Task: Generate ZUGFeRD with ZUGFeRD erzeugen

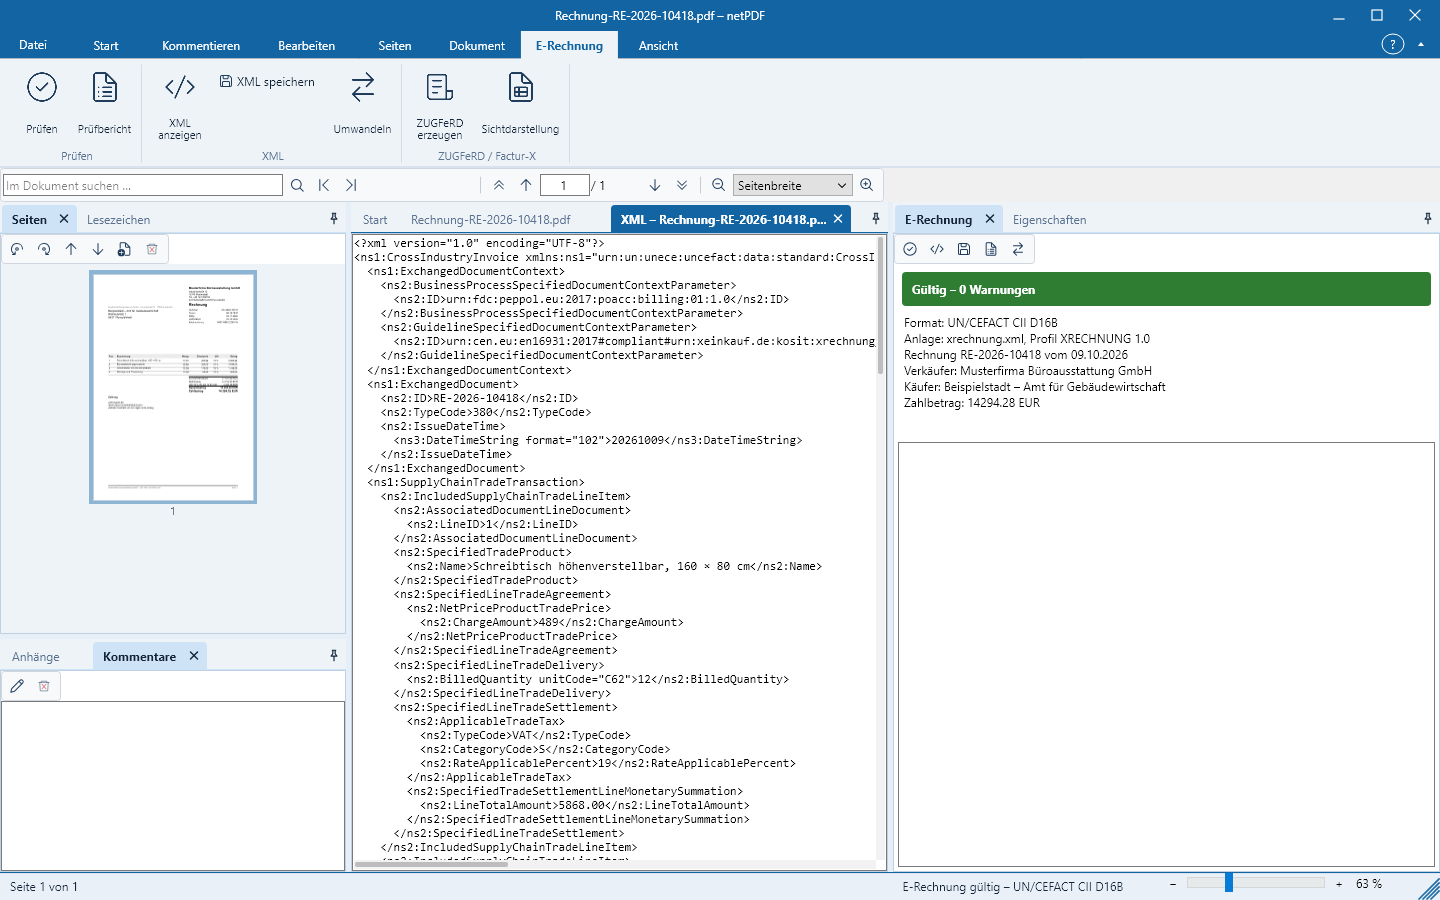Action: coord(440,107)
